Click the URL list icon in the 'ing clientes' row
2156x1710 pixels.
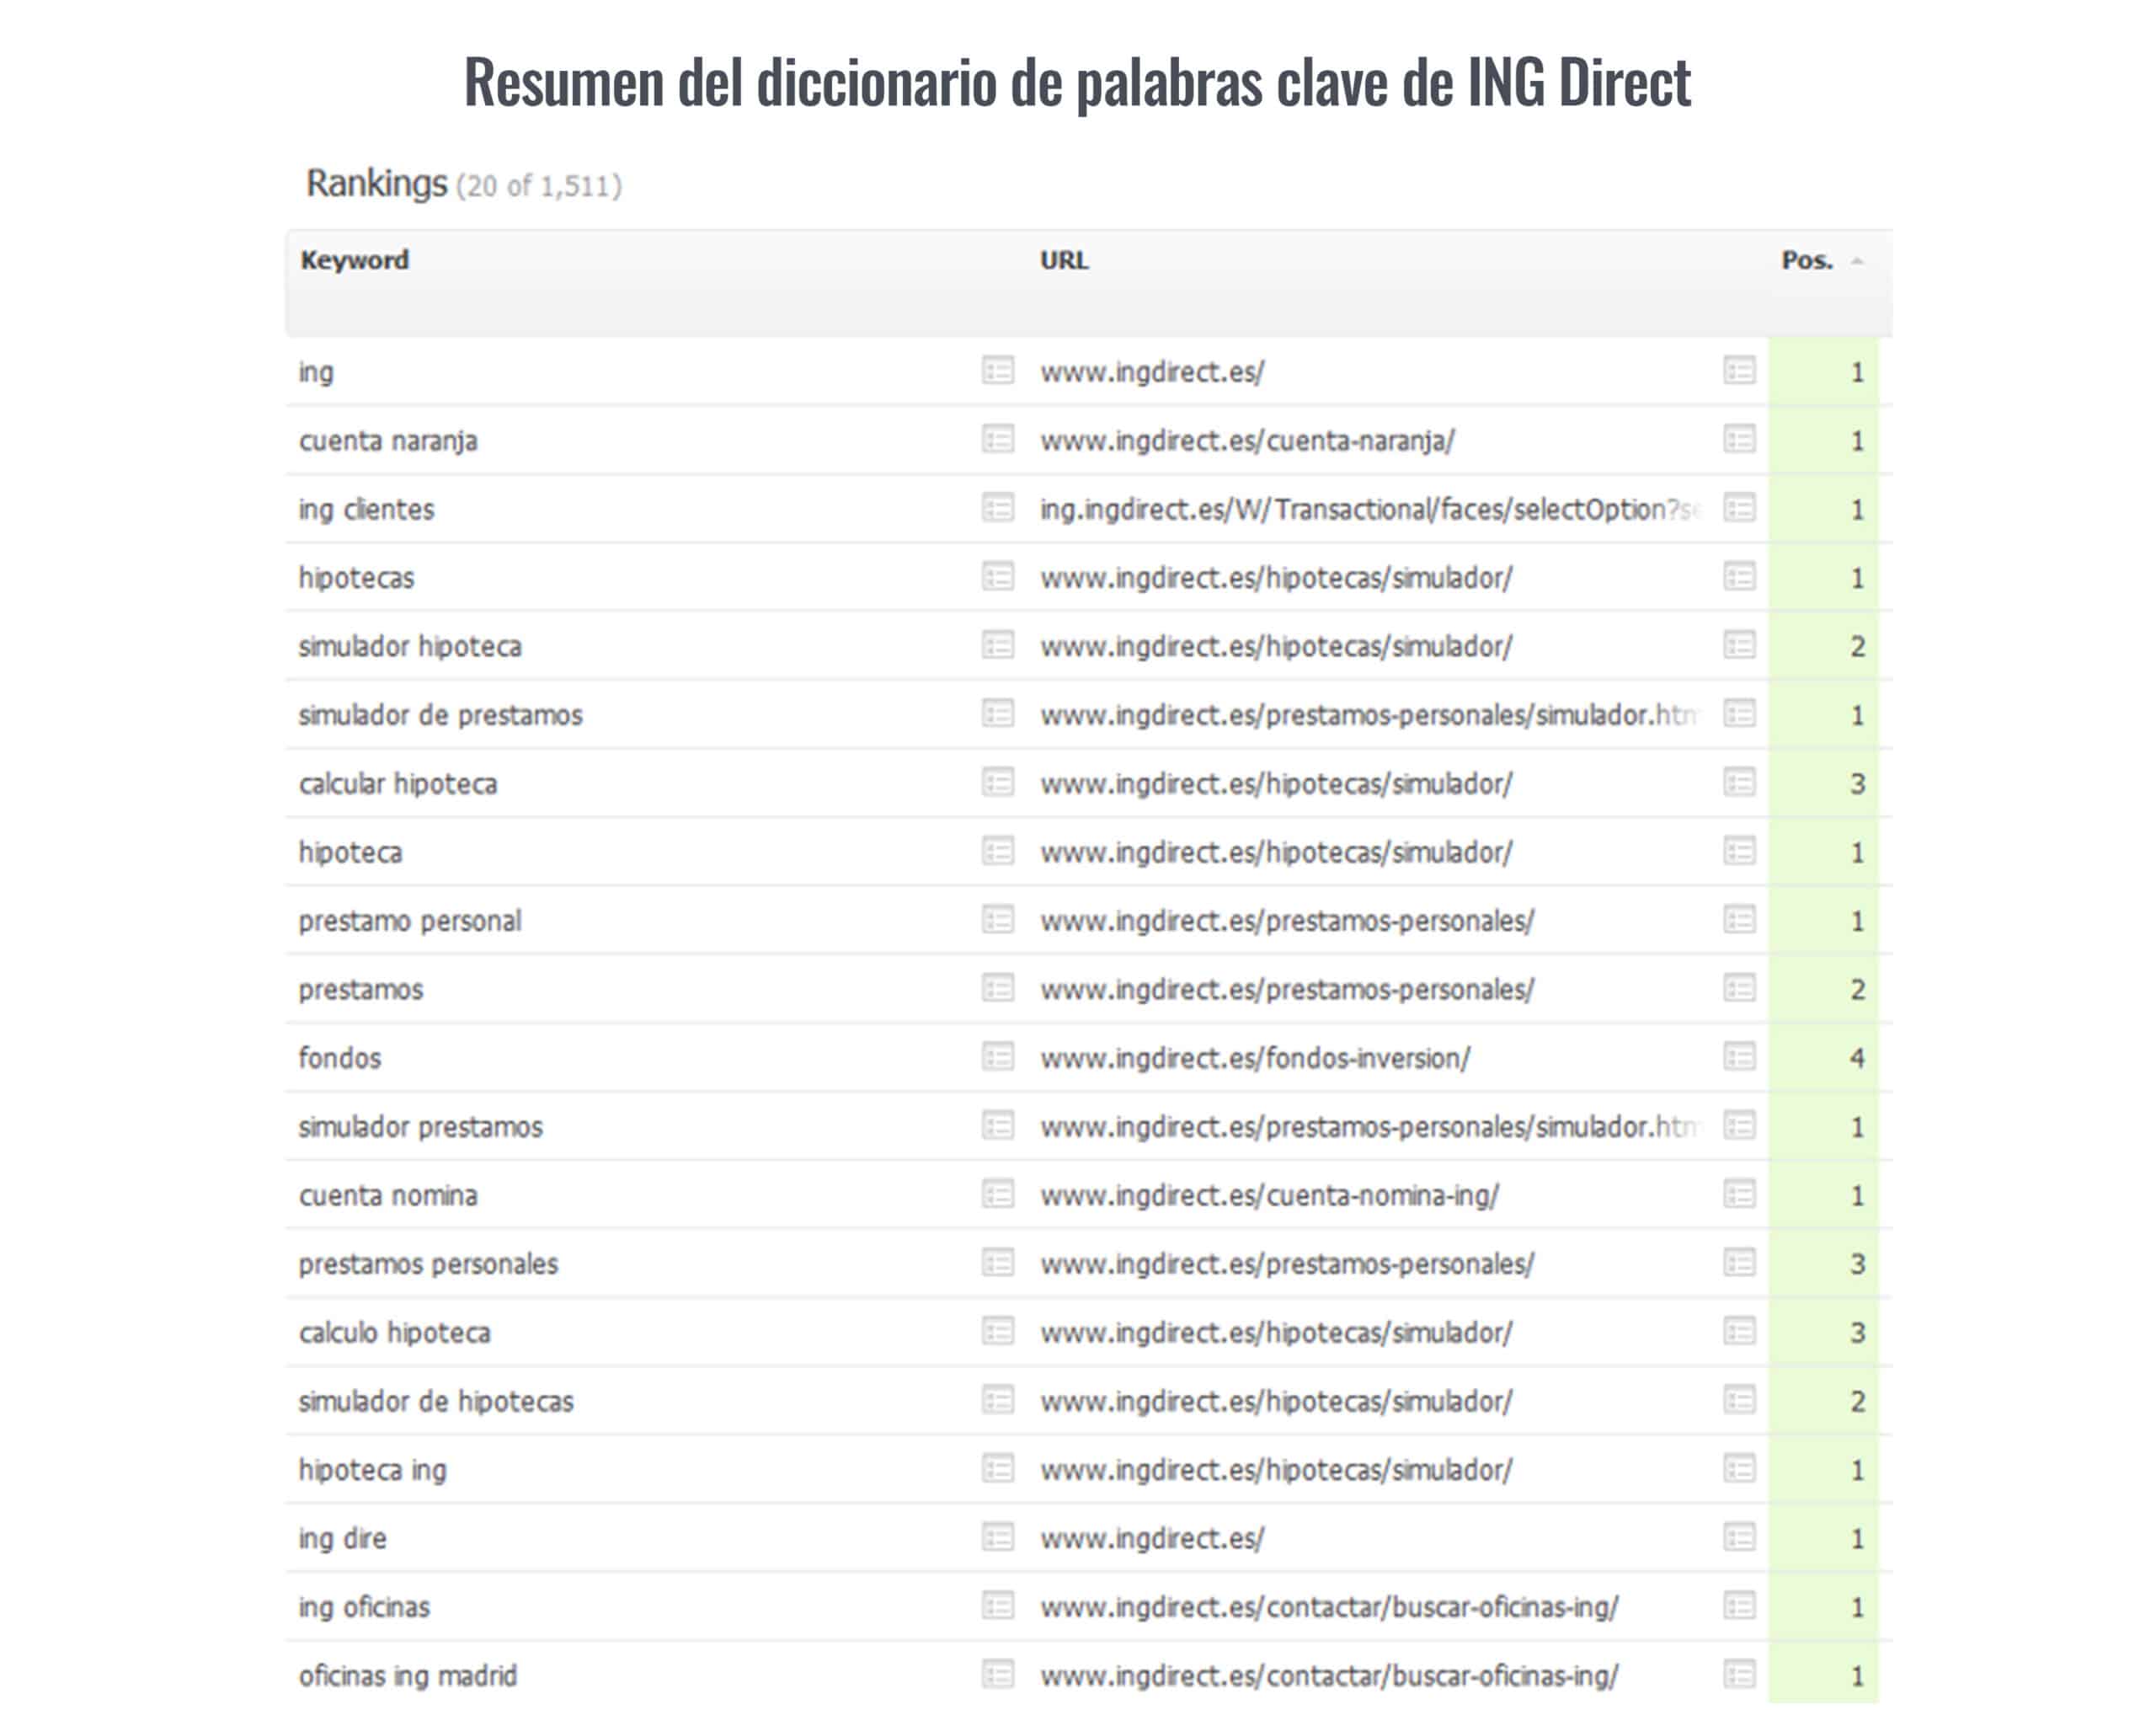[x=1739, y=508]
